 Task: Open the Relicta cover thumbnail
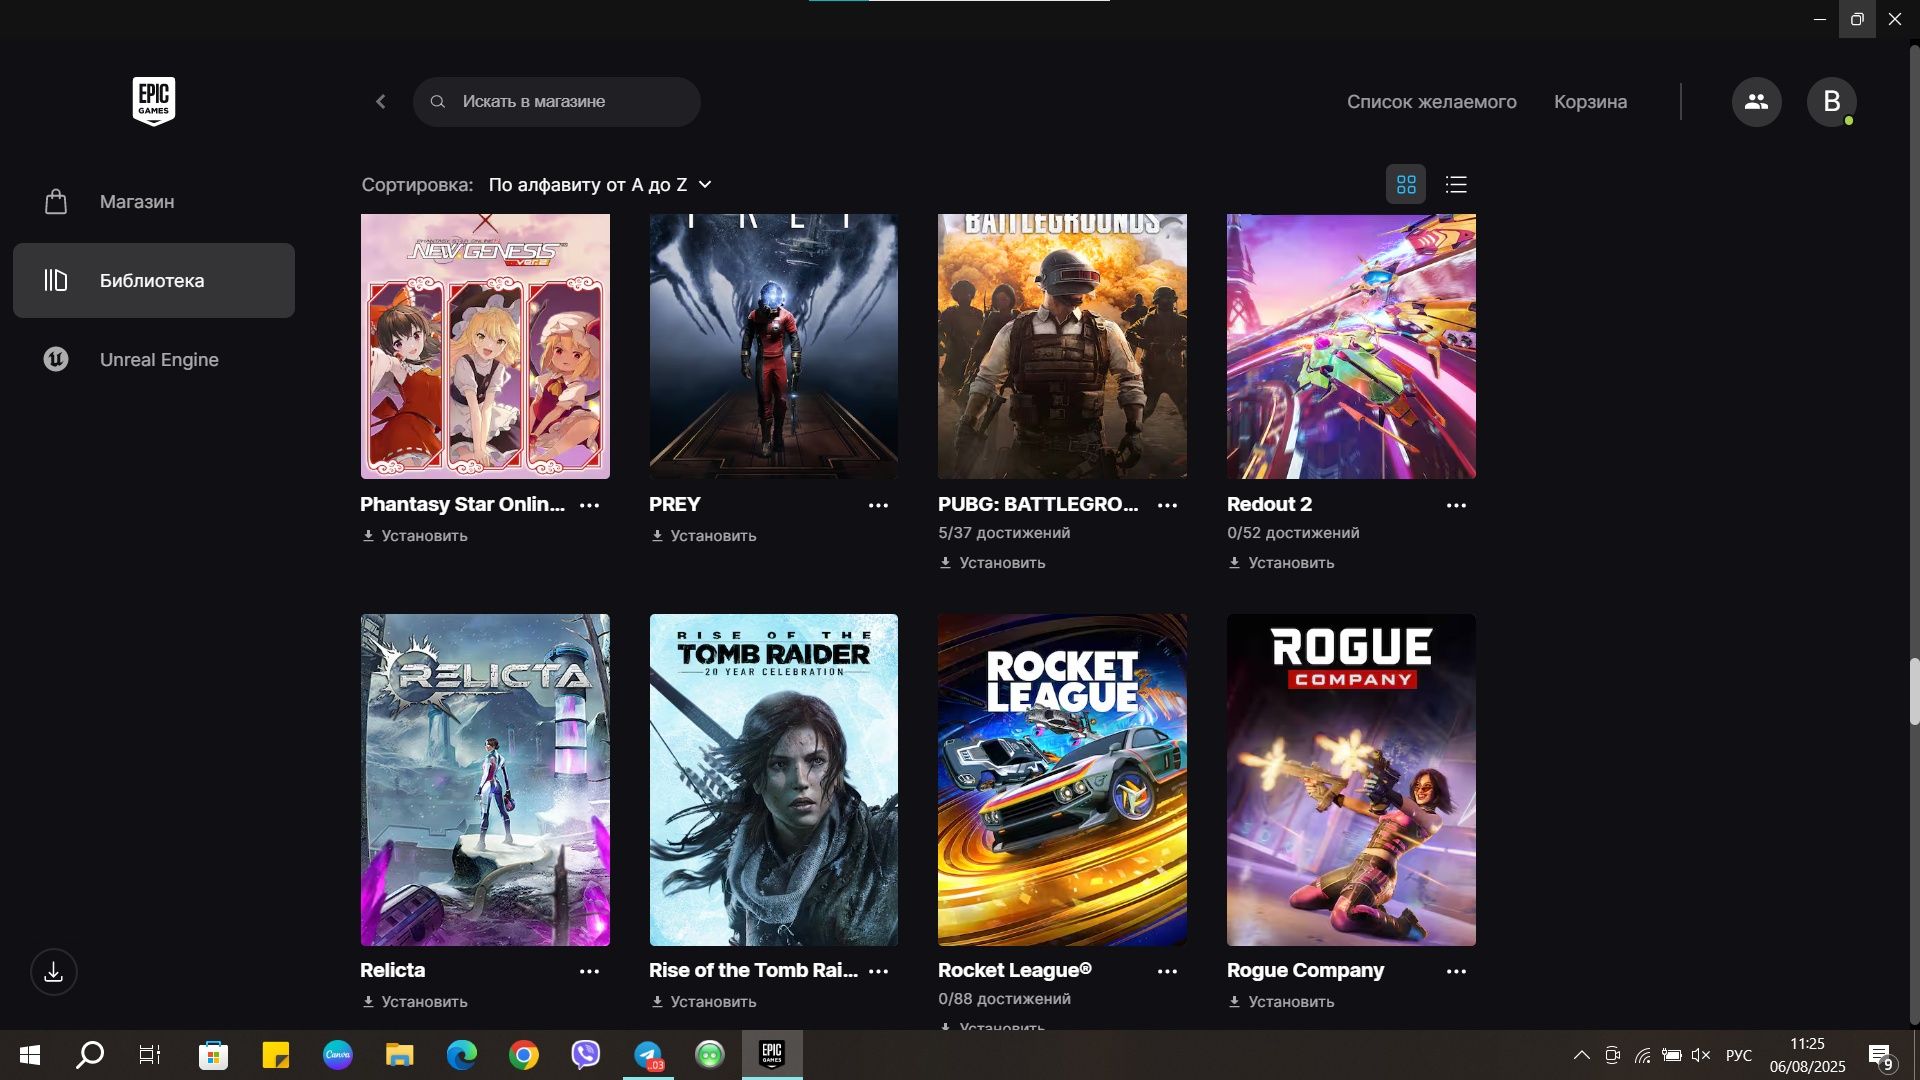click(485, 780)
